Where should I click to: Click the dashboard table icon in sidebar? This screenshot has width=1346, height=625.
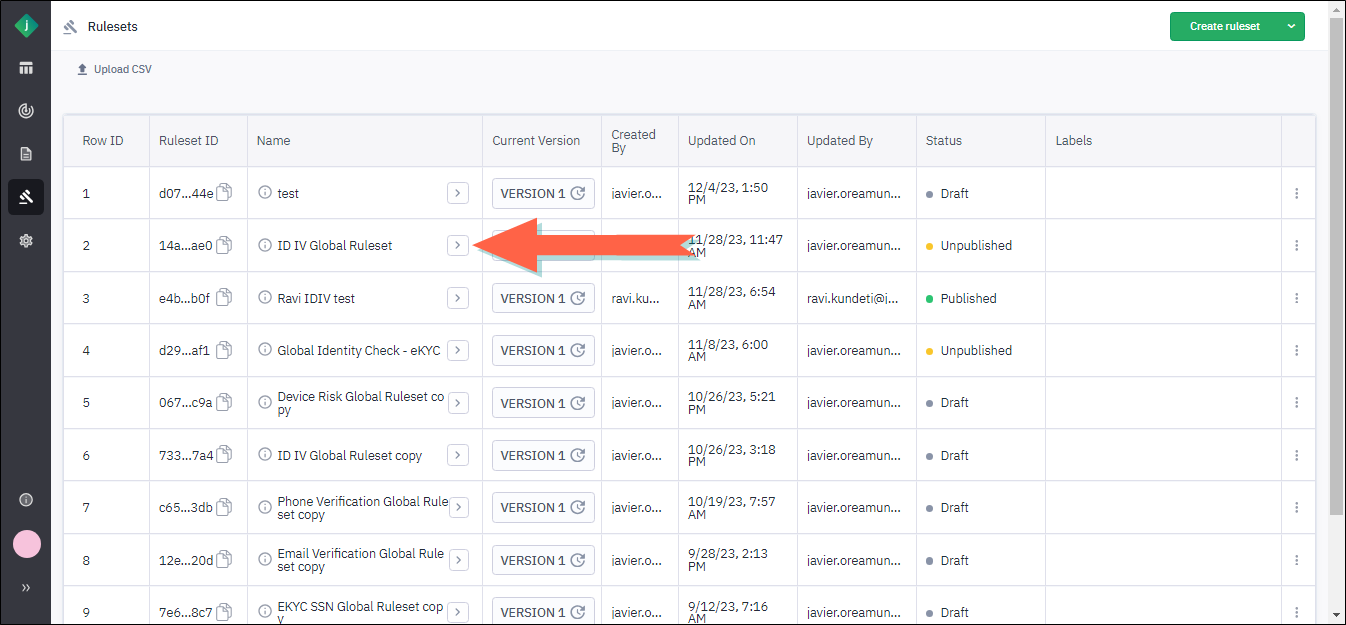[x=26, y=68]
